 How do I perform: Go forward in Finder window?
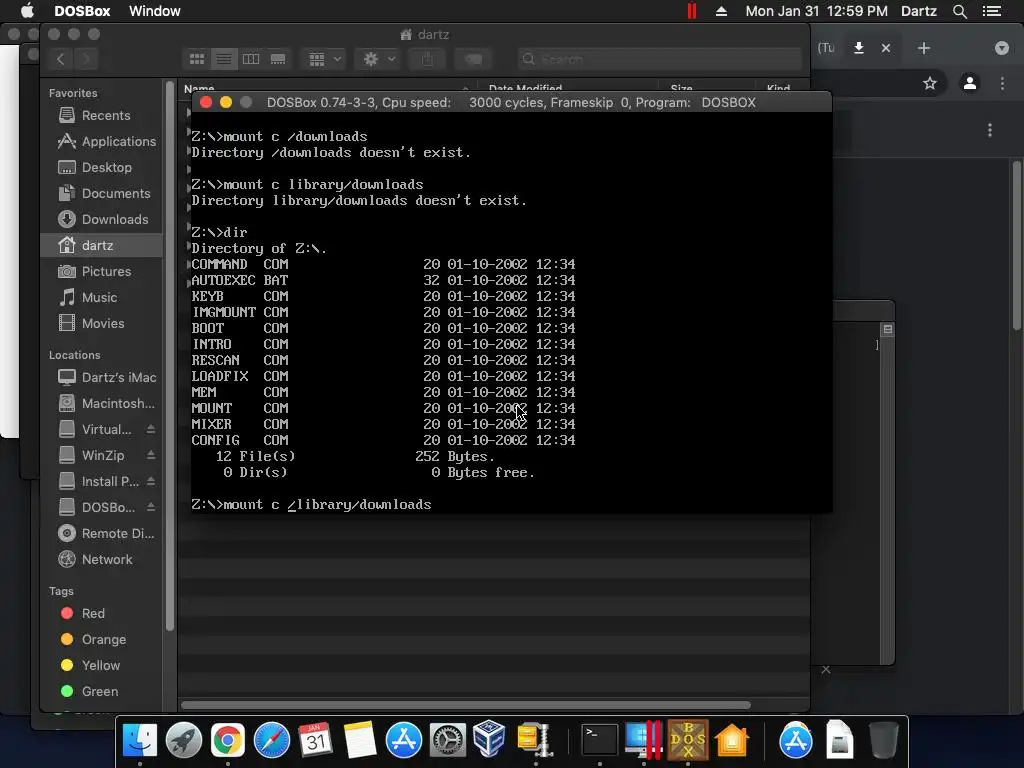pyautogui.click(x=86, y=59)
